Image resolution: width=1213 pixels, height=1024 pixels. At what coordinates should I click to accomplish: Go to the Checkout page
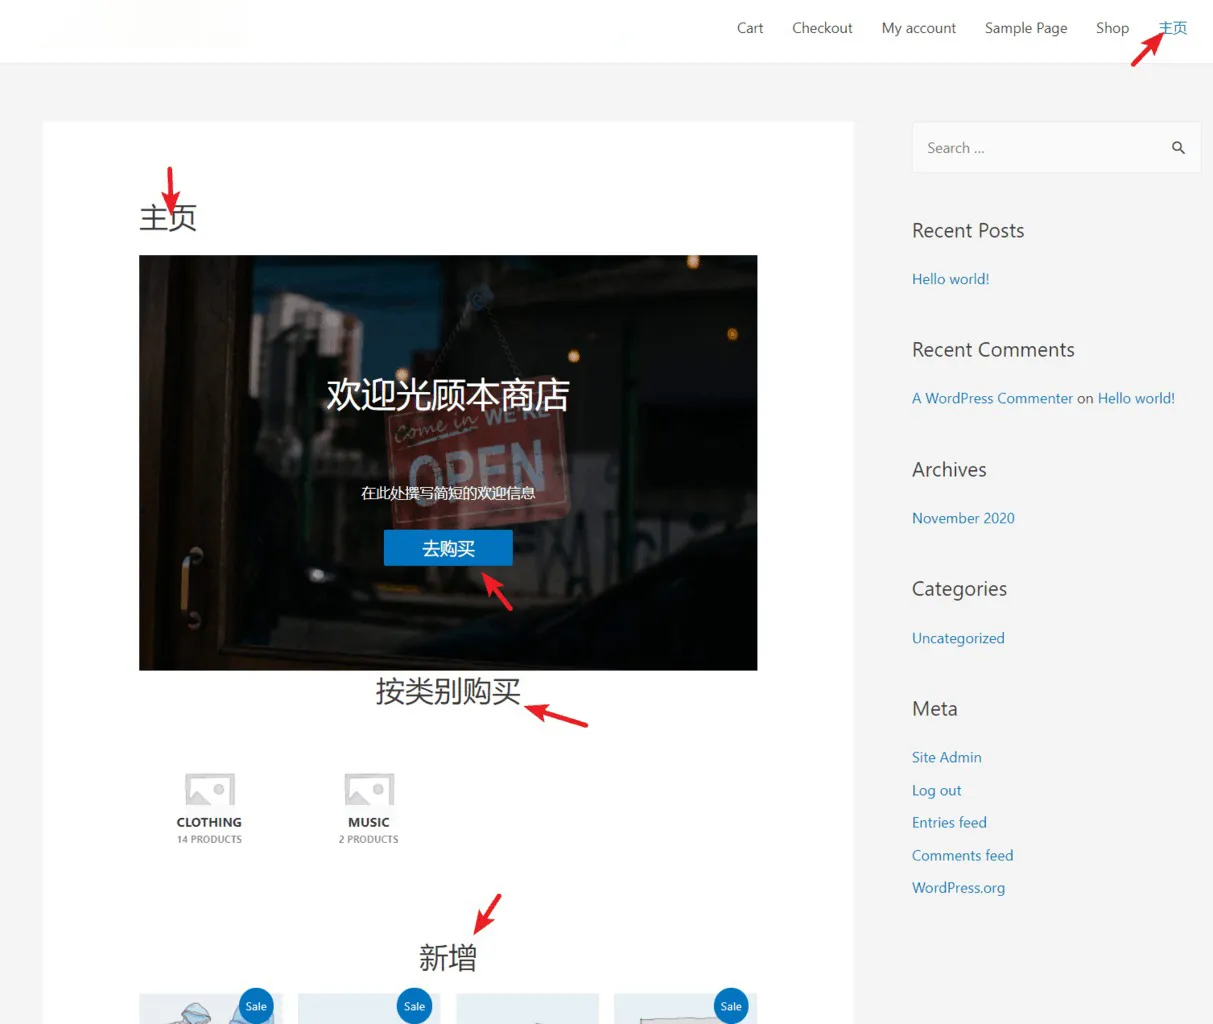[x=822, y=28]
